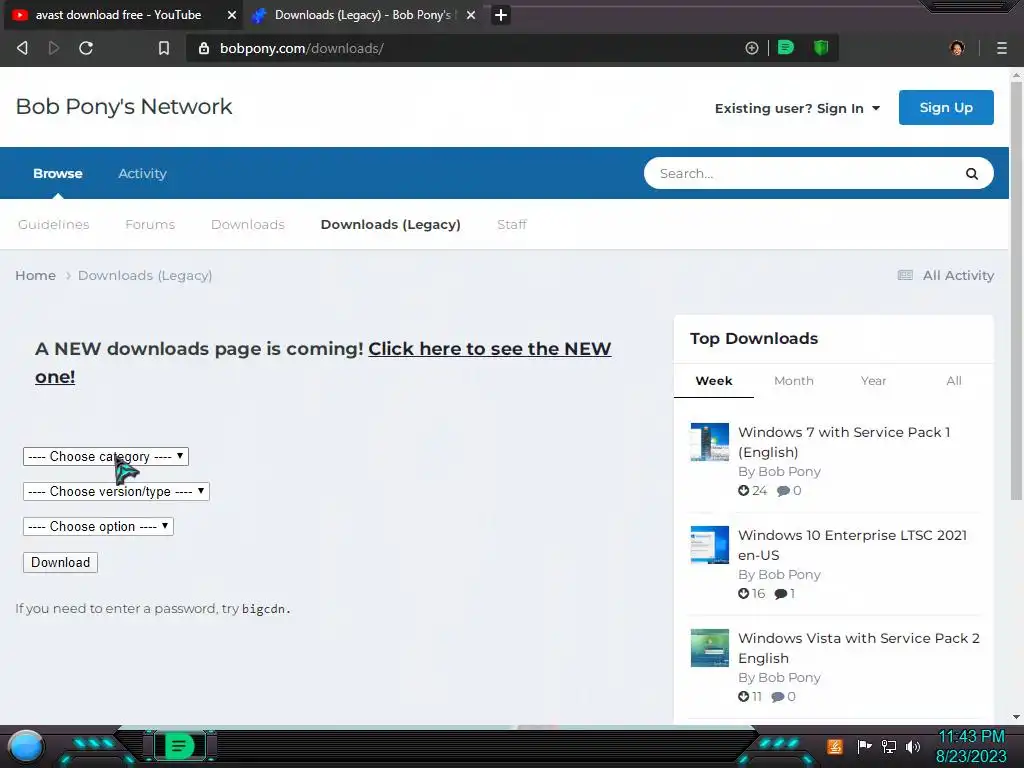Click the Search input field
This screenshot has height=768, width=1024.
tap(806, 174)
